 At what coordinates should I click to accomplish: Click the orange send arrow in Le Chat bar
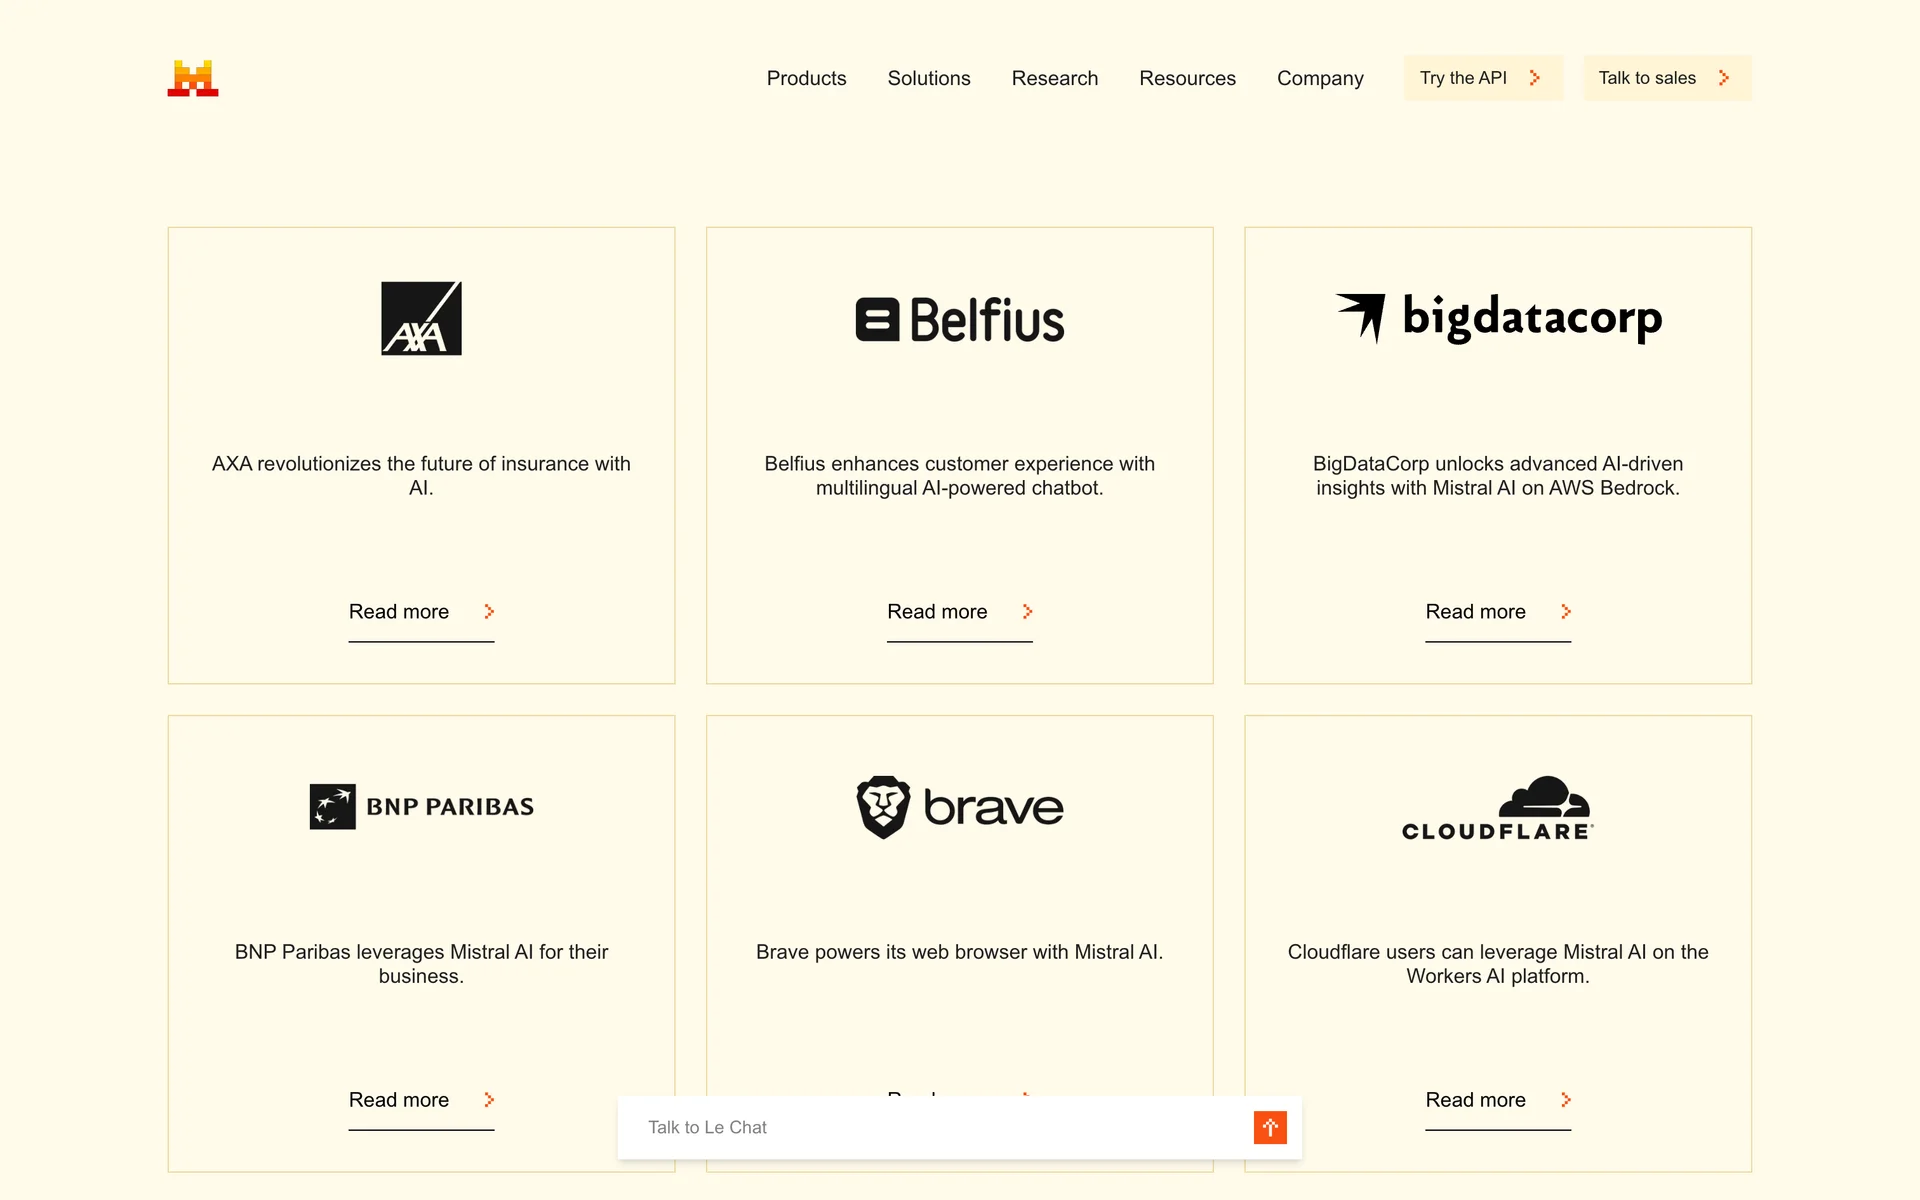point(1270,1127)
